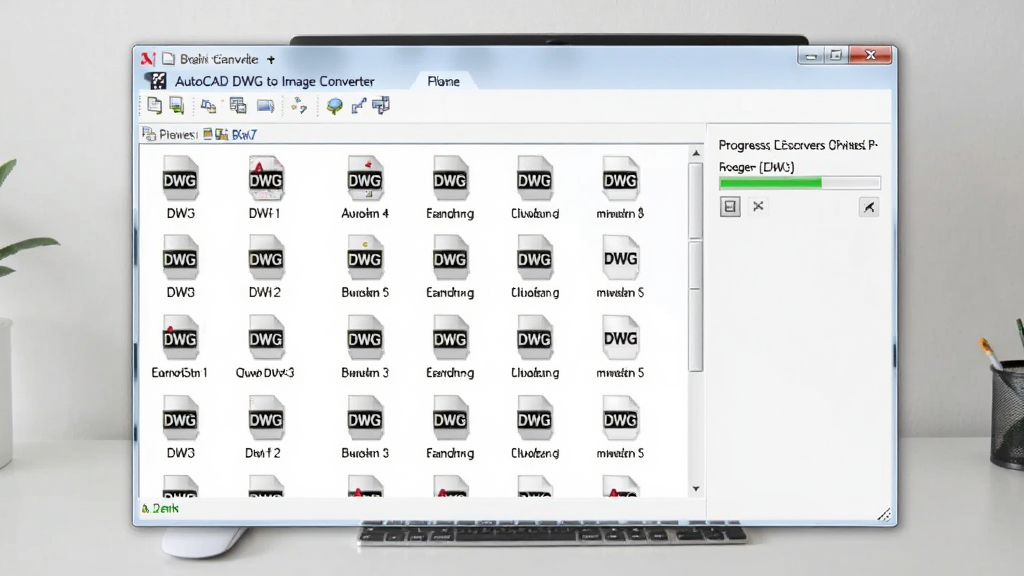Click the folder icons beside BKM7
Viewport: 1024px width, 576px height.
[216, 135]
